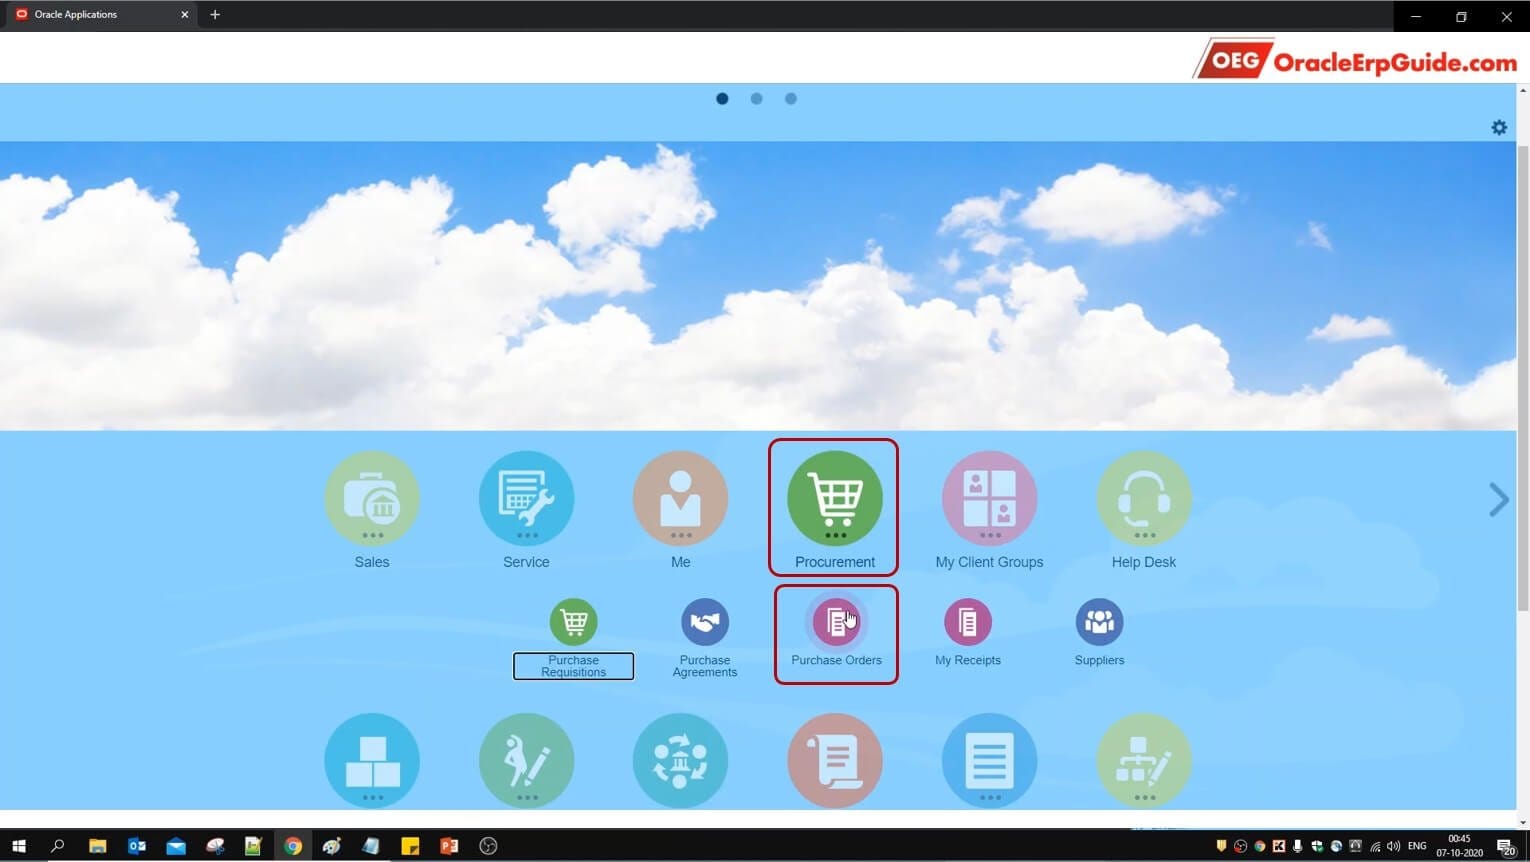
Task: Open Purchase Requisitions
Action: pyautogui.click(x=573, y=621)
